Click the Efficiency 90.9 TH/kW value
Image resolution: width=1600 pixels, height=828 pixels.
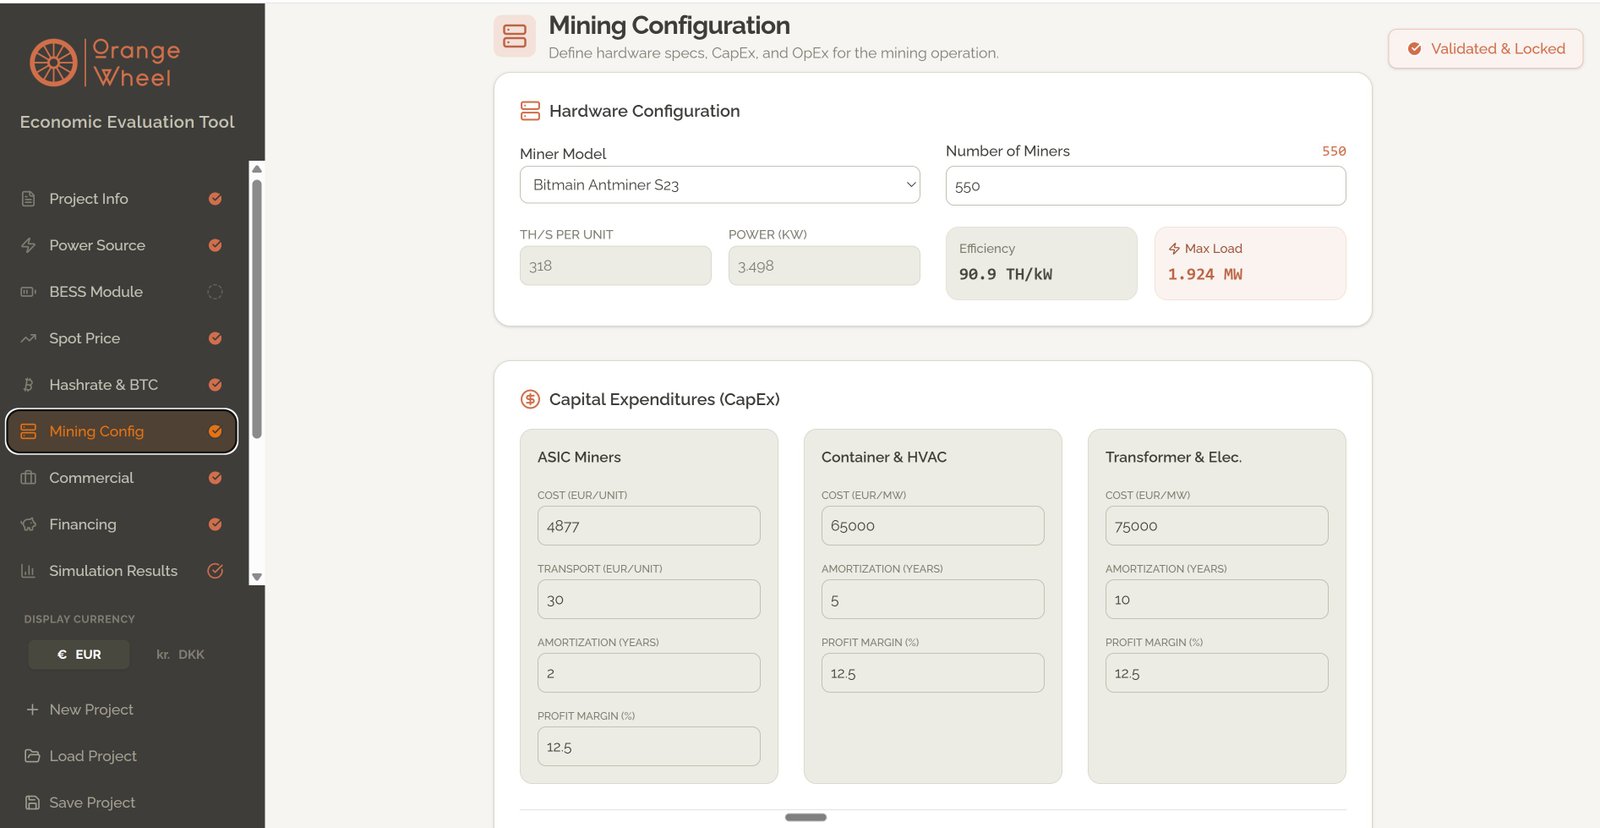pyautogui.click(x=1006, y=274)
